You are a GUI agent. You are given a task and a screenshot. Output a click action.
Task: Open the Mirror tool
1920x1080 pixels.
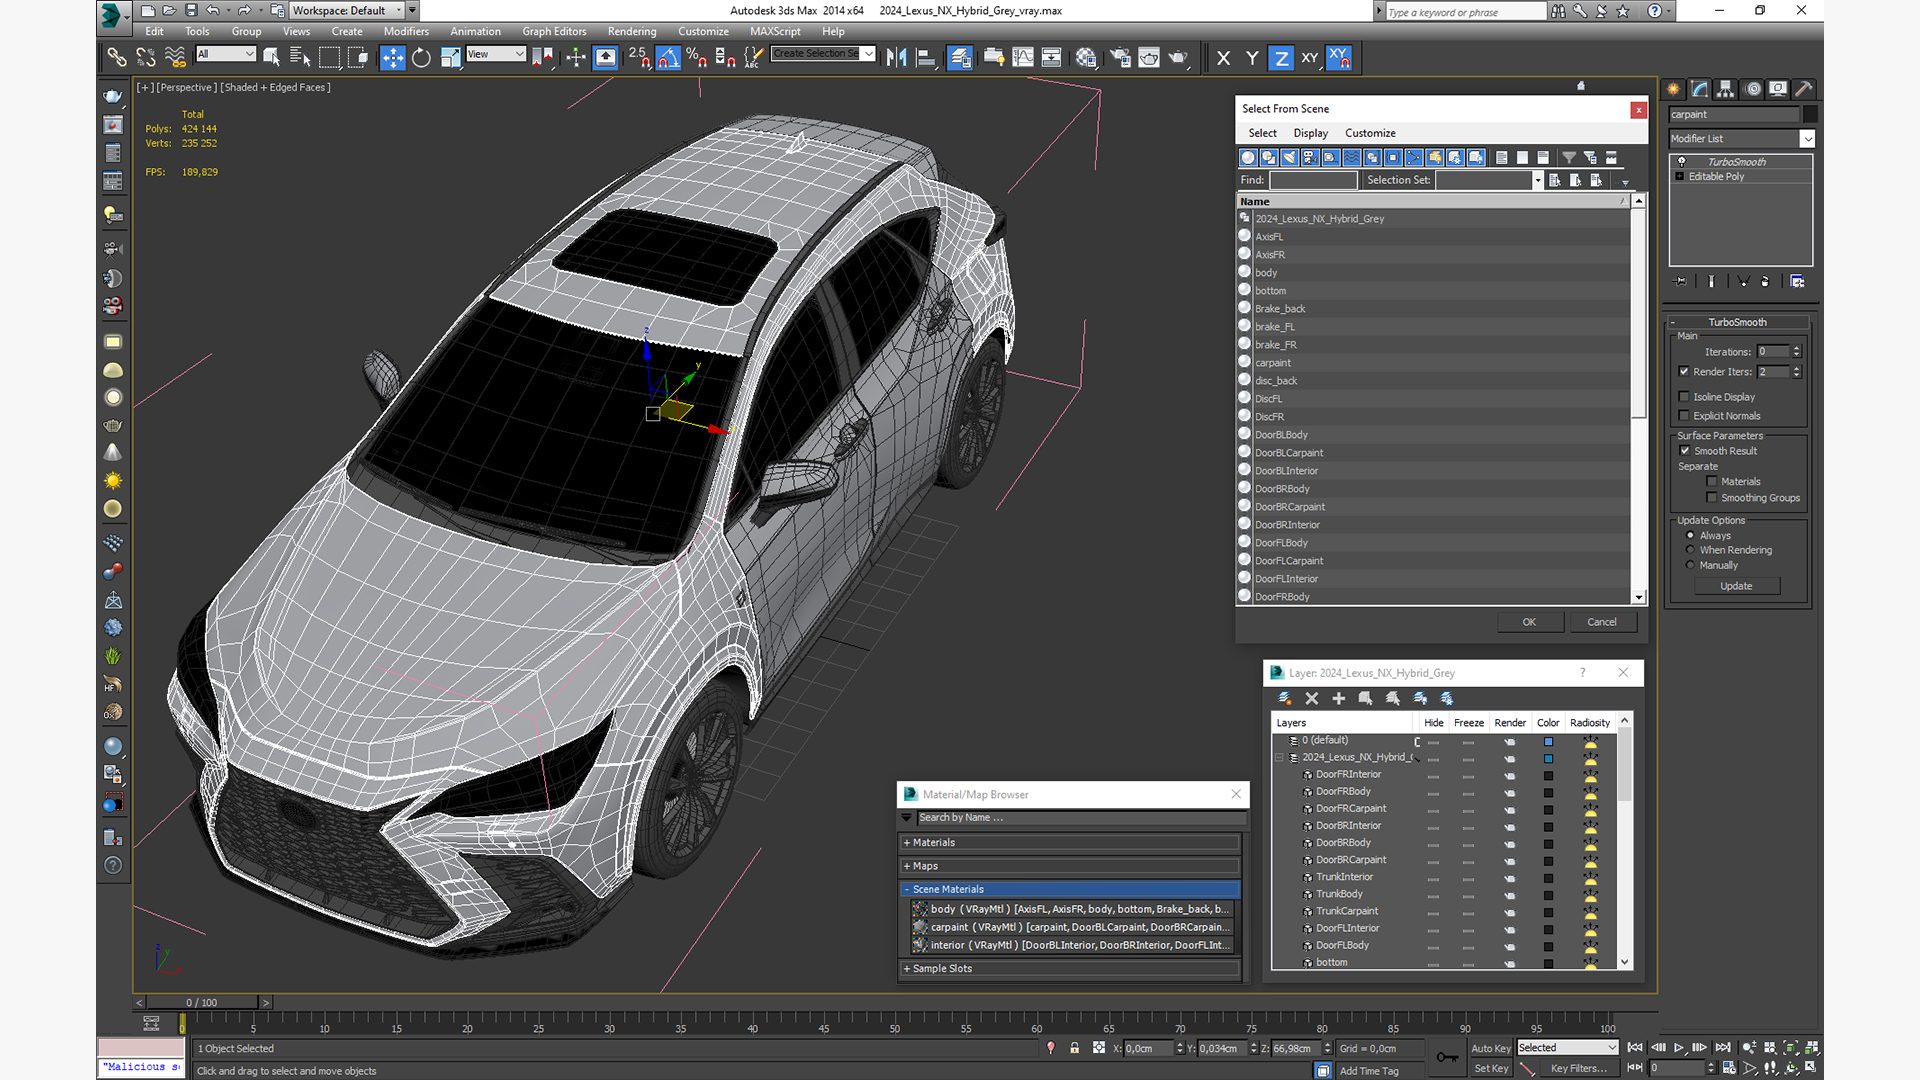coord(897,58)
